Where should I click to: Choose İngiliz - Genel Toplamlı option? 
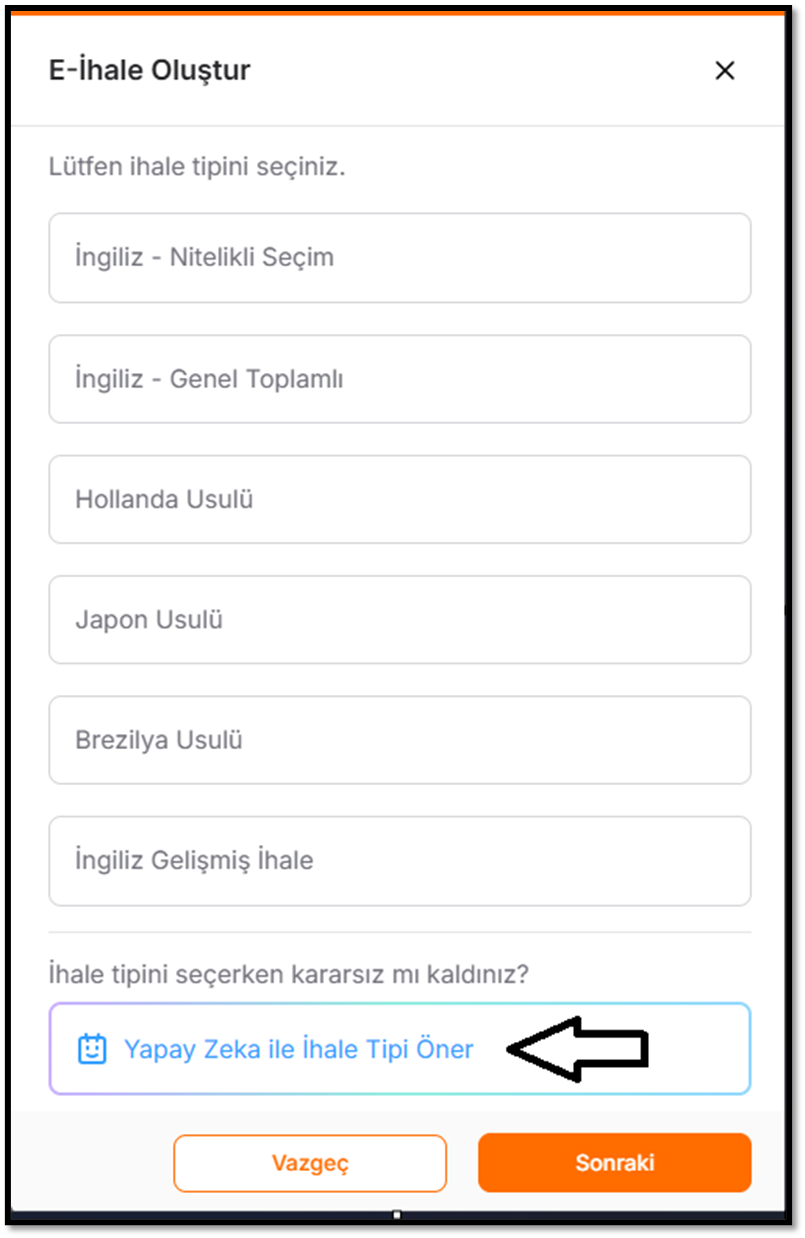pos(400,379)
